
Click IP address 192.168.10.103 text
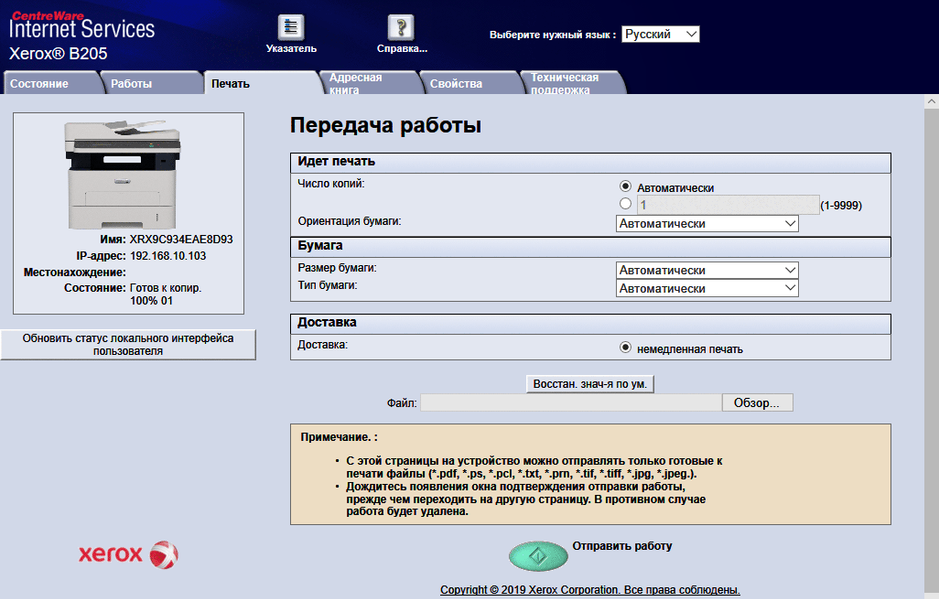click(168, 256)
